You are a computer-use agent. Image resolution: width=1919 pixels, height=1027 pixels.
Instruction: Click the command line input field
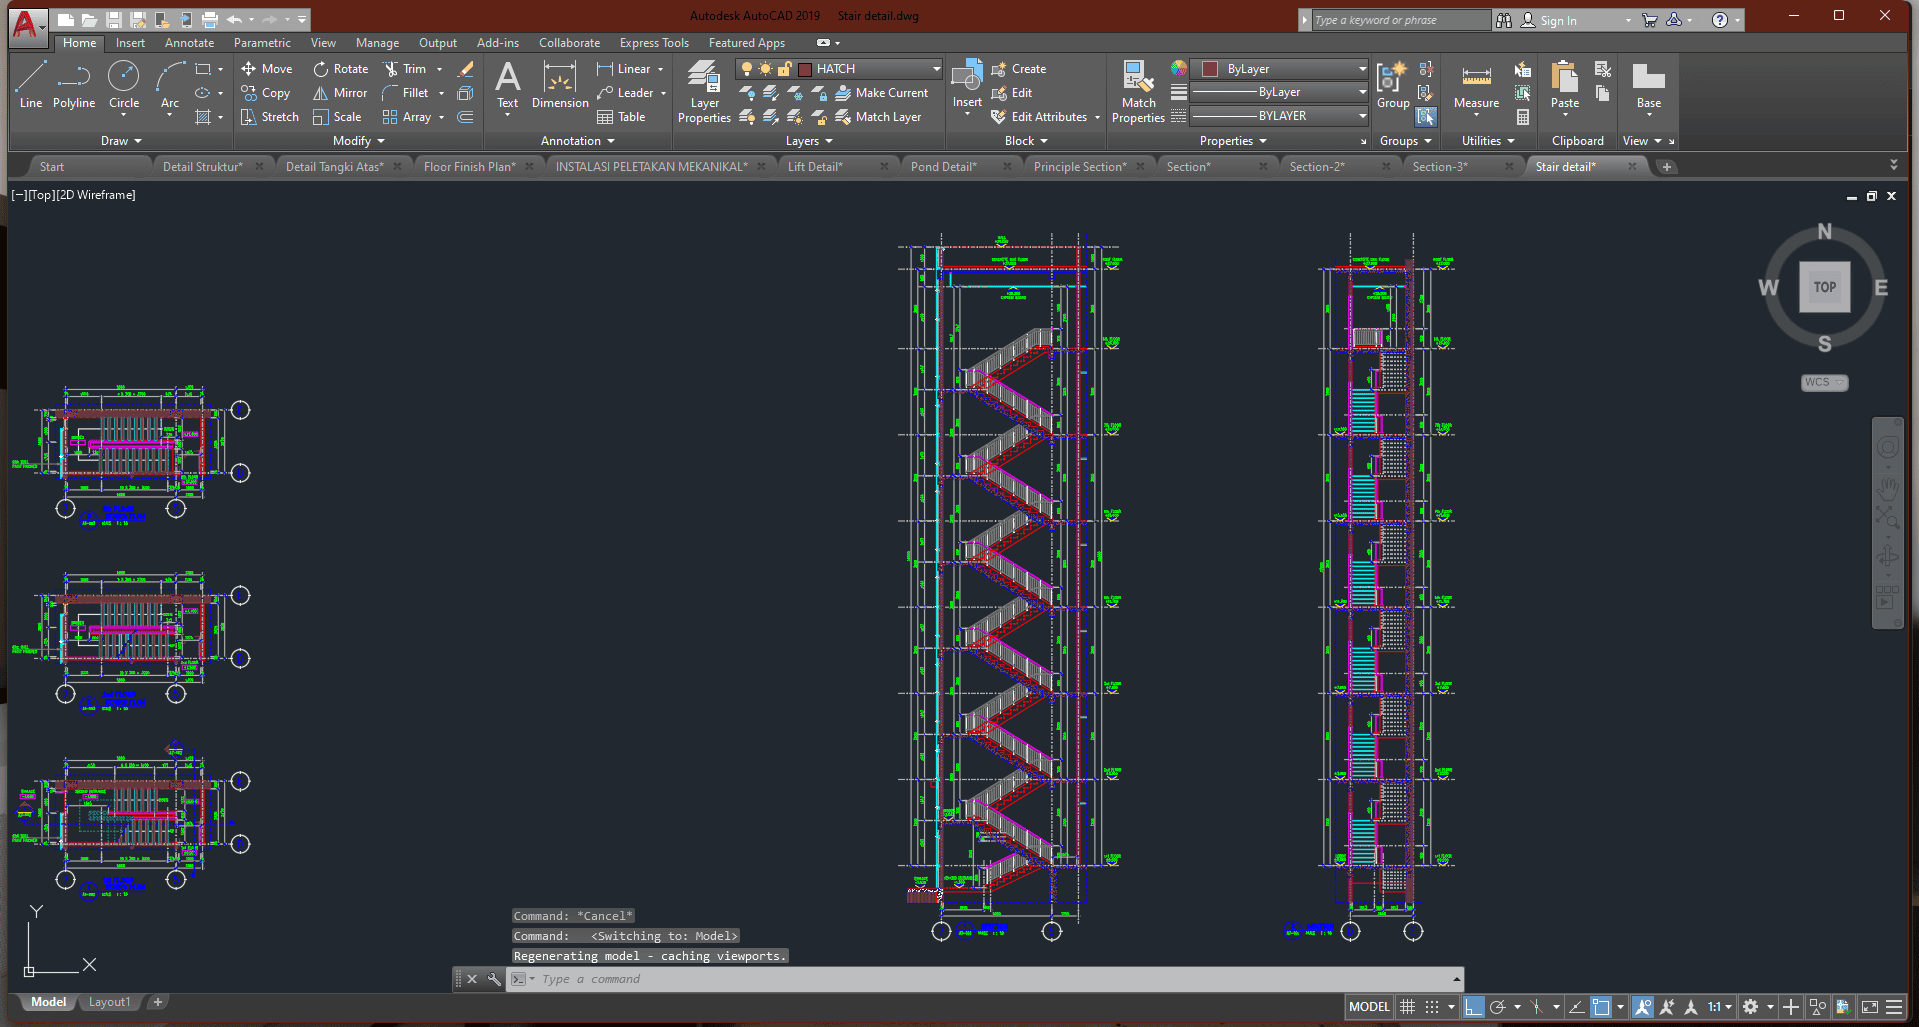990,979
